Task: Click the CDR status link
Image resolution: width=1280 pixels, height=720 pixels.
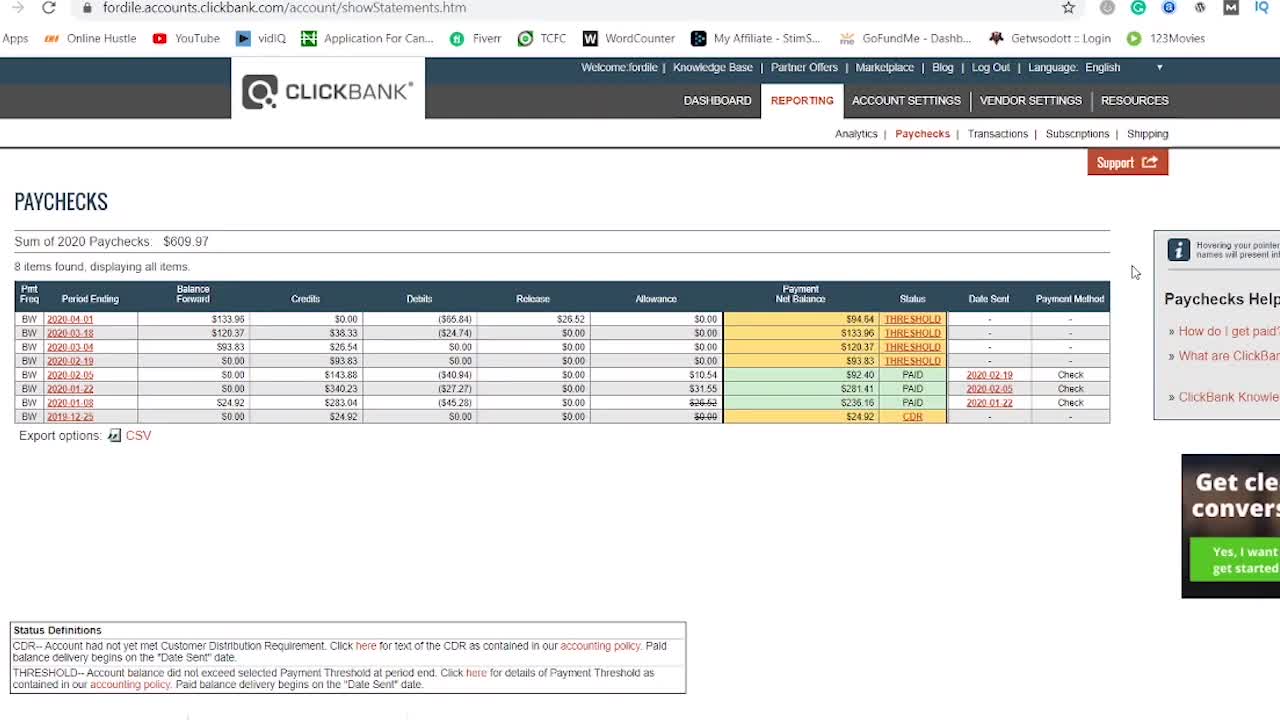Action: (x=912, y=417)
